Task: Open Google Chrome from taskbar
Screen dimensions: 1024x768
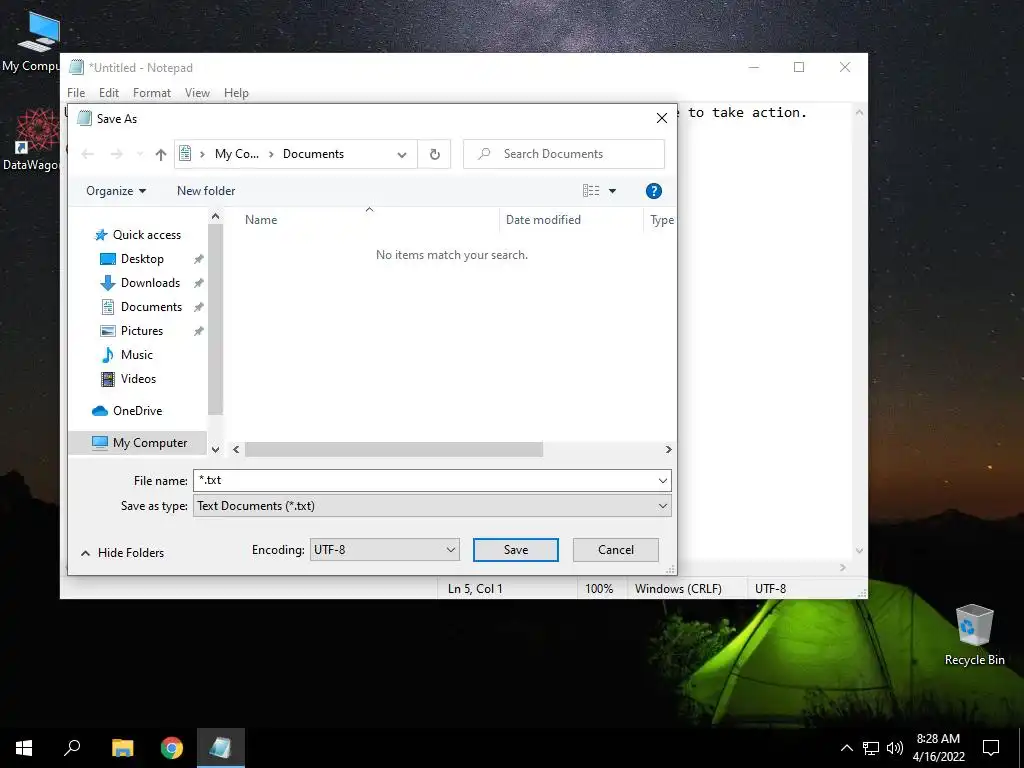Action: click(x=172, y=748)
